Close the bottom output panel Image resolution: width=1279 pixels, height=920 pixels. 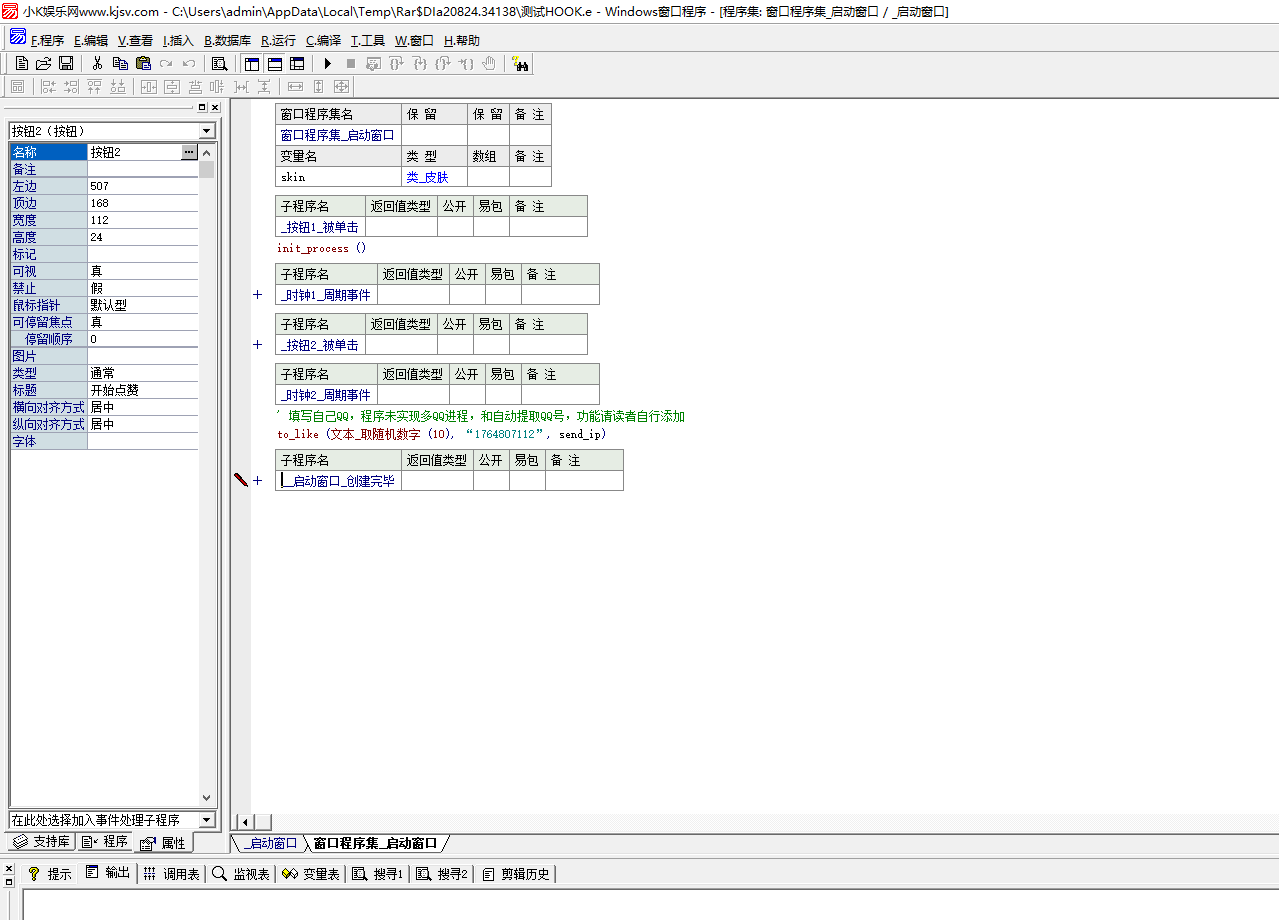pos(9,869)
